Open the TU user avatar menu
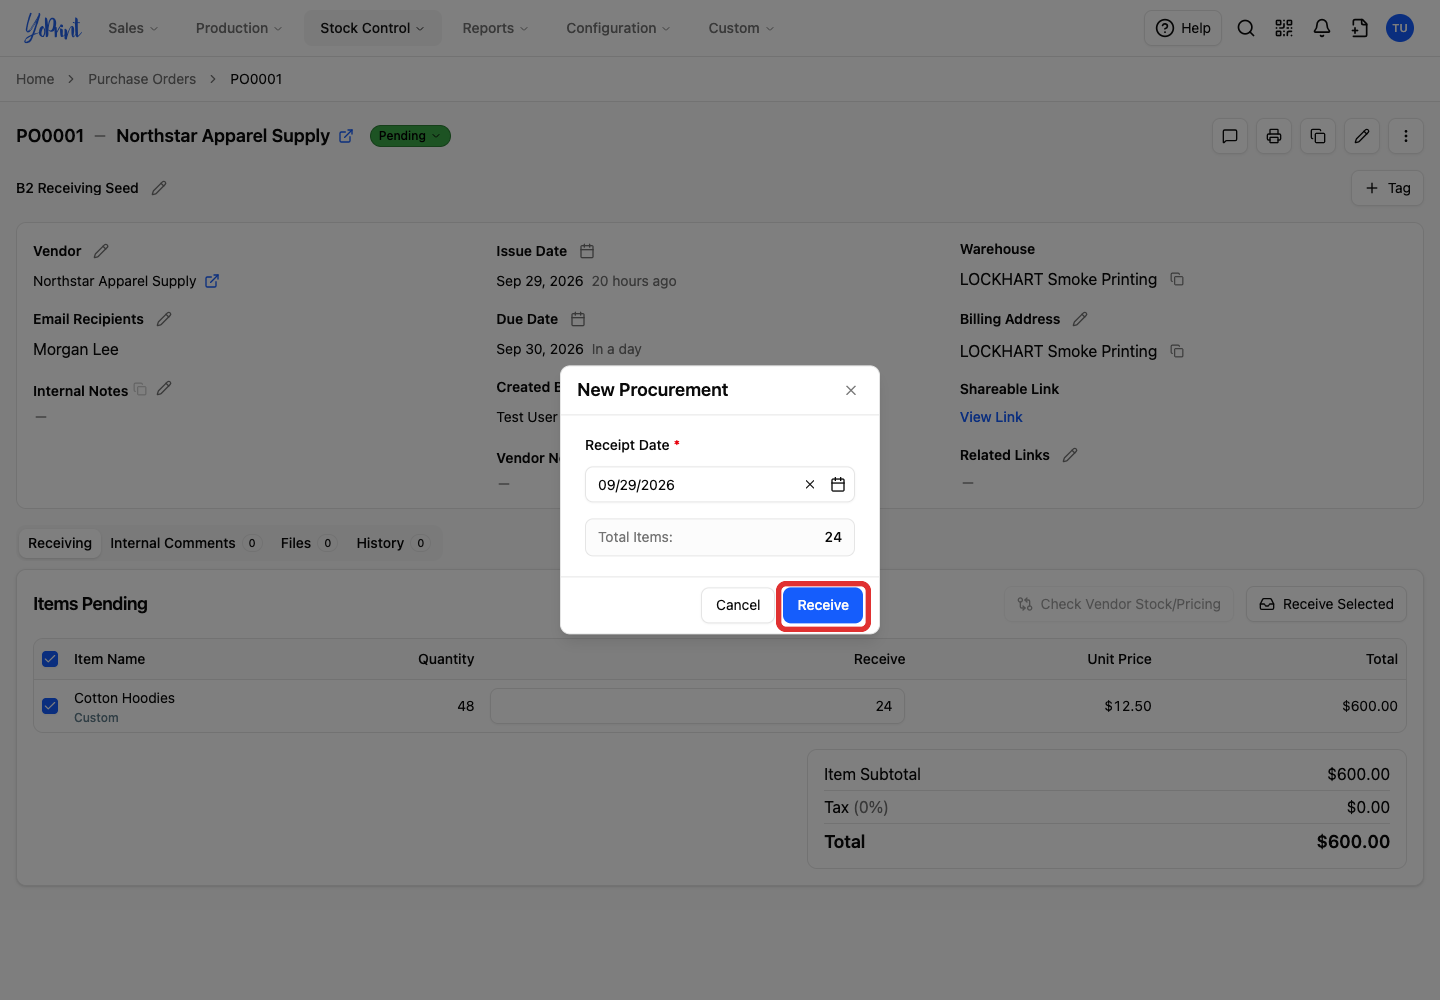 (1400, 28)
